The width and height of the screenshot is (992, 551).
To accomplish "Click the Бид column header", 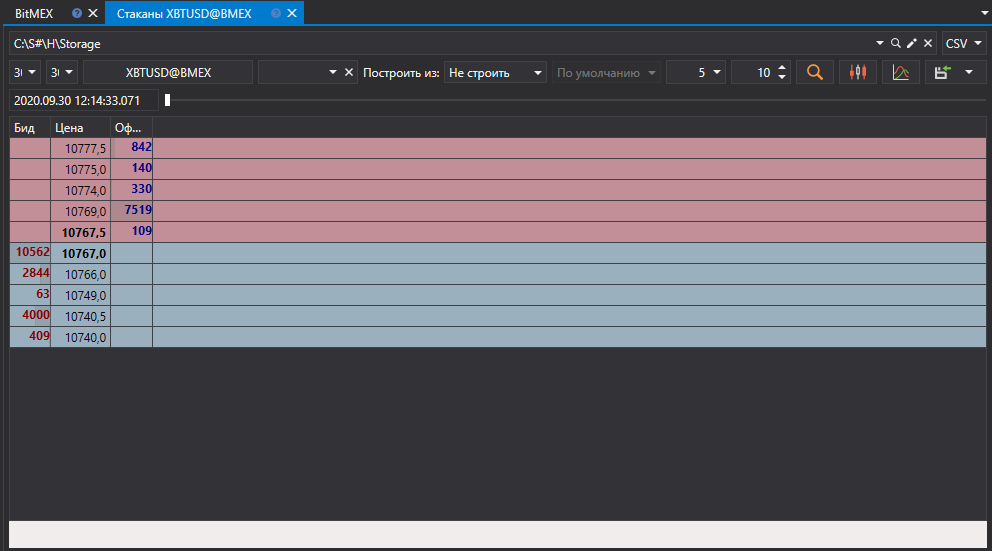I will [30, 128].
